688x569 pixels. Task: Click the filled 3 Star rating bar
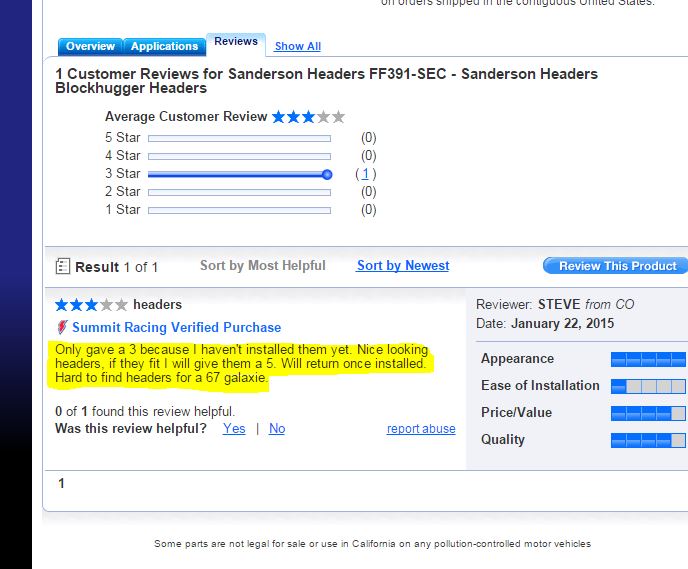(x=240, y=175)
